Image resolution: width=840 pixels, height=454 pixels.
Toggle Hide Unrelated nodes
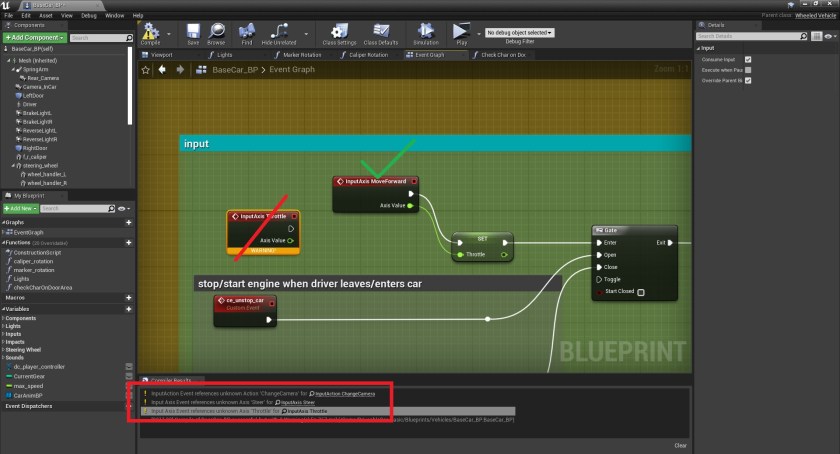pos(280,33)
